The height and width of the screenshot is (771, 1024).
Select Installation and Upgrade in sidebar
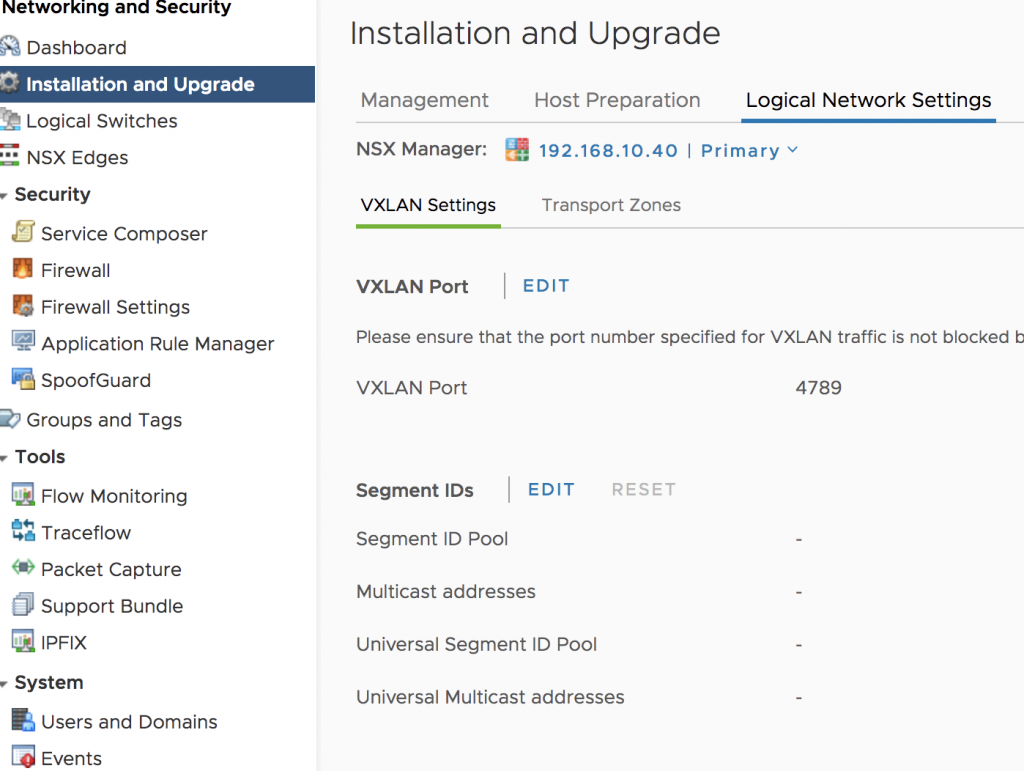click(x=140, y=84)
